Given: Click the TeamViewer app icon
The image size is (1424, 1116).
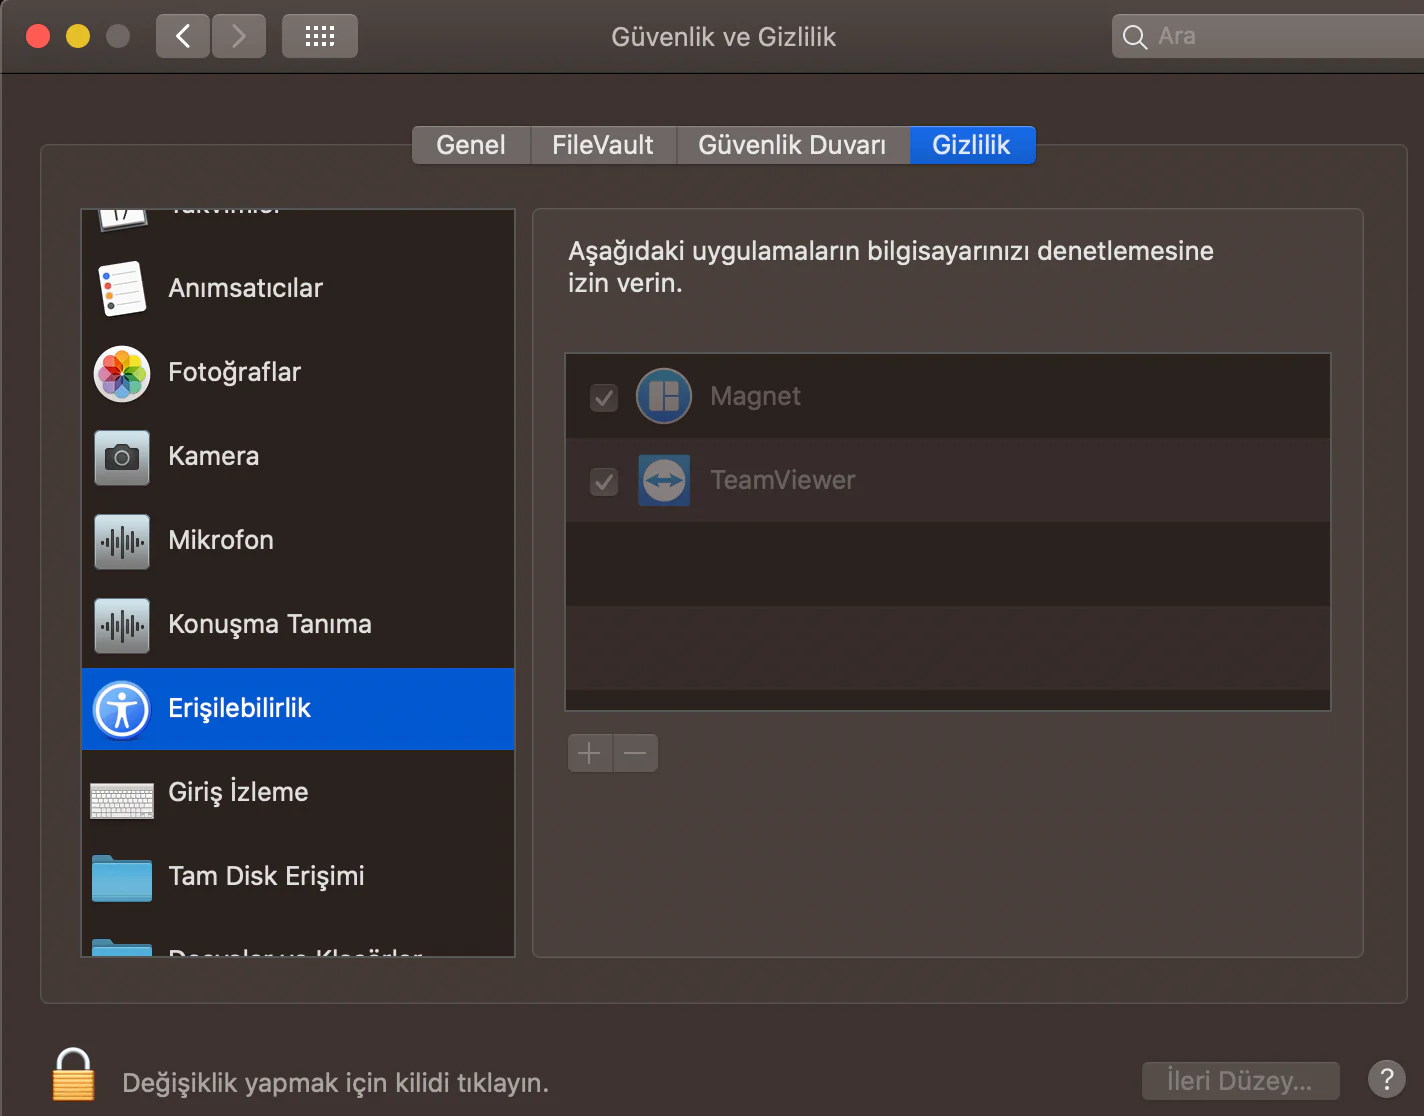Looking at the screenshot, I should pyautogui.click(x=663, y=480).
